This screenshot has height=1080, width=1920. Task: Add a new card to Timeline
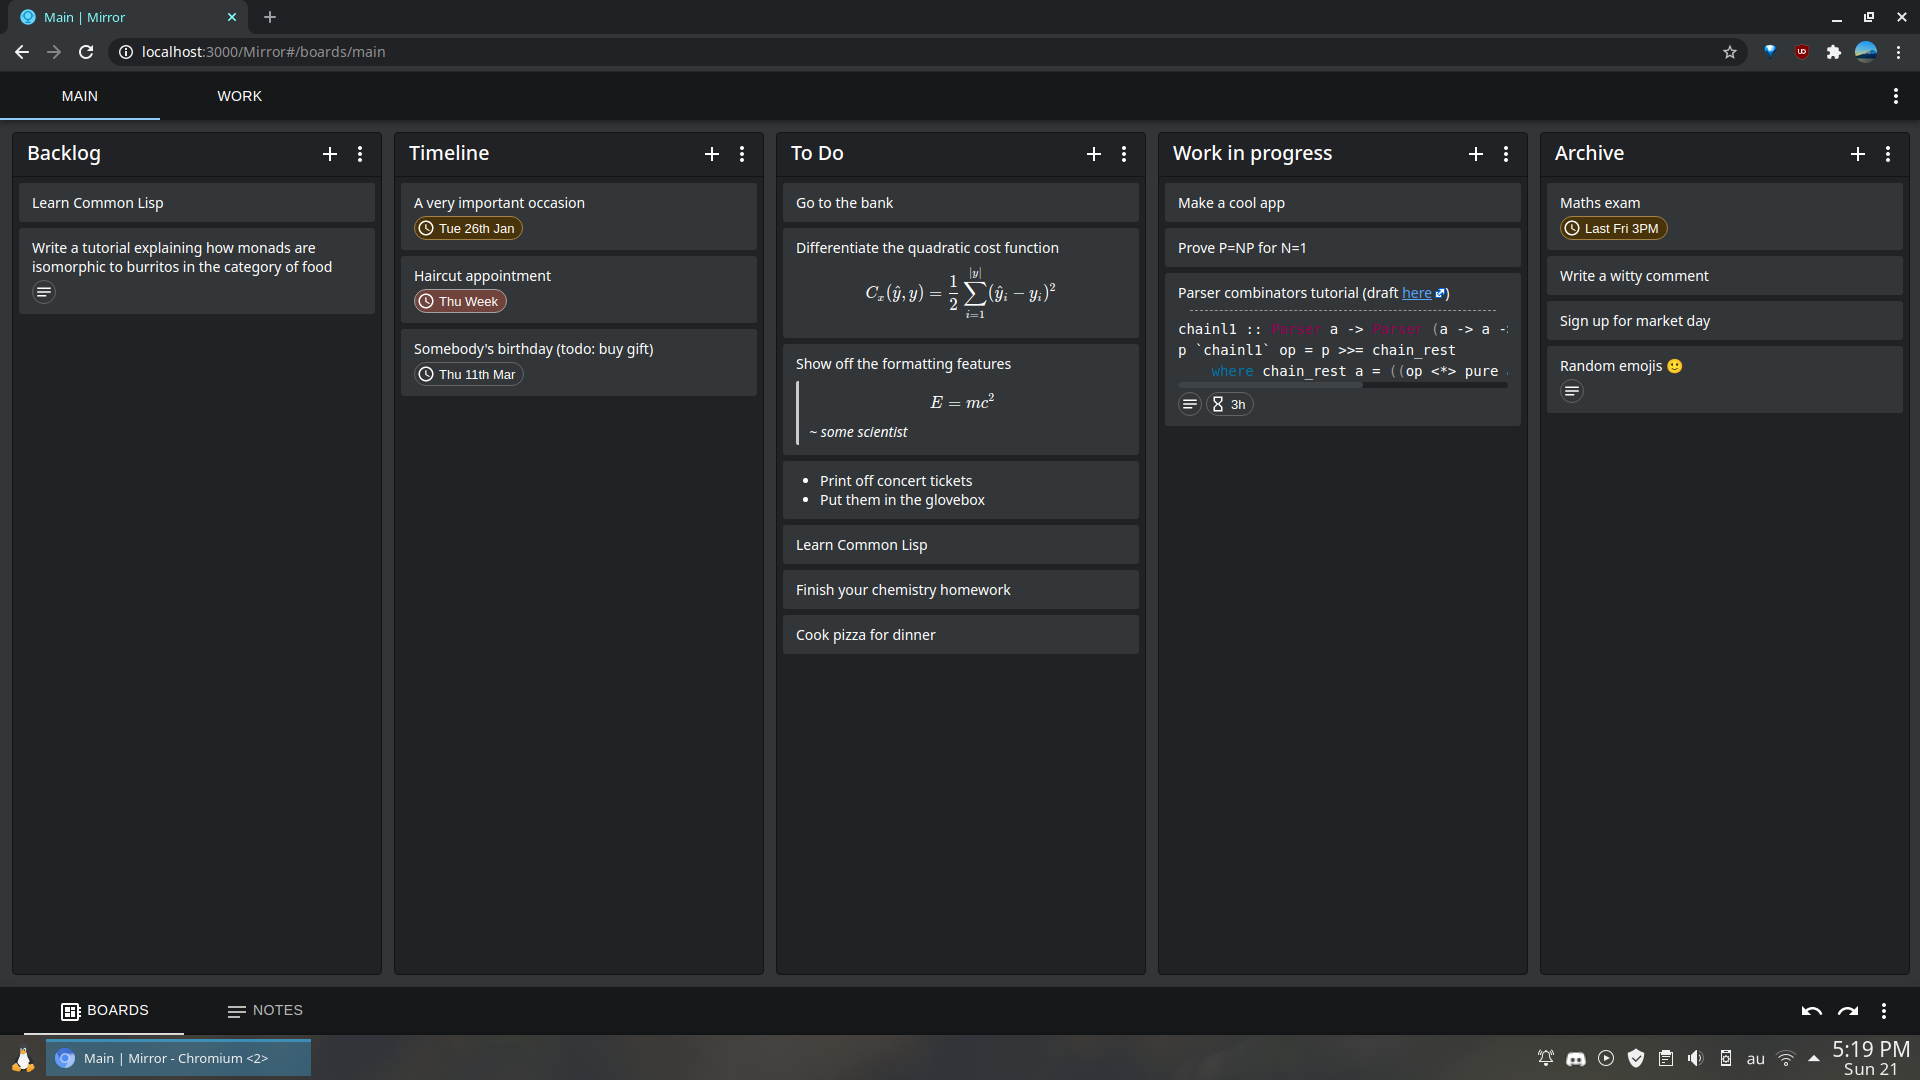(x=712, y=154)
